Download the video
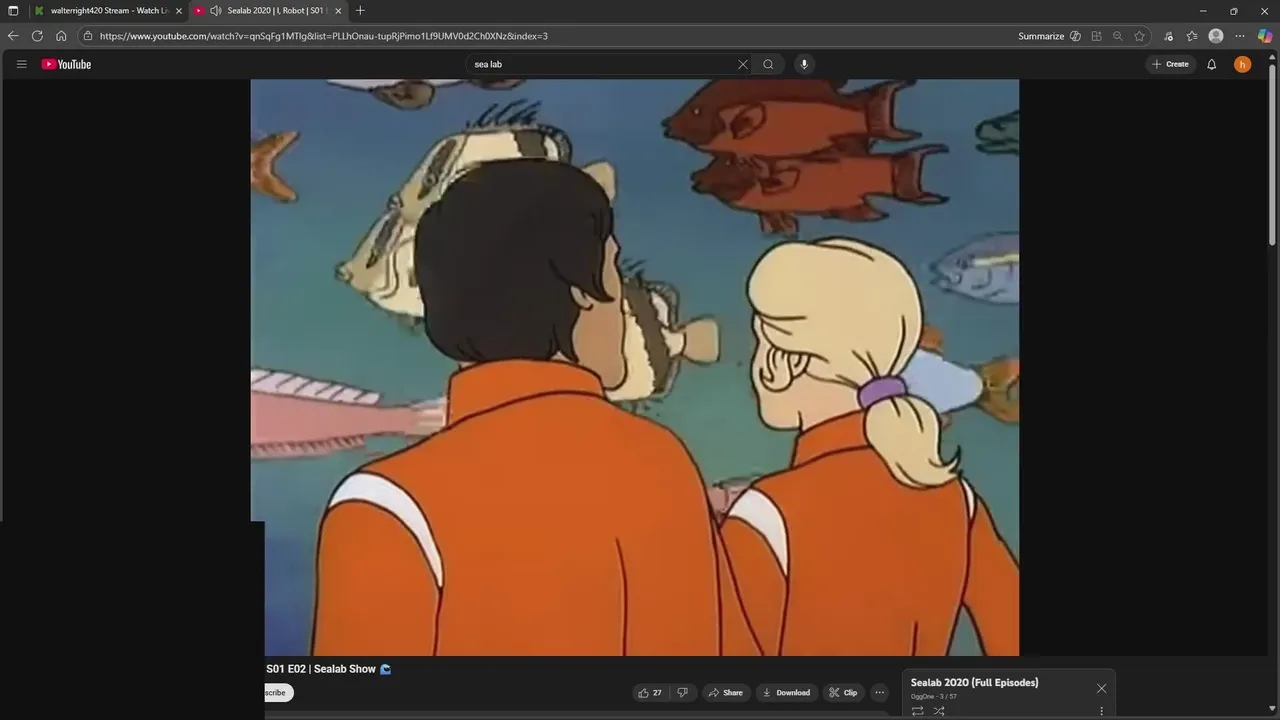The width and height of the screenshot is (1280, 720). click(786, 692)
